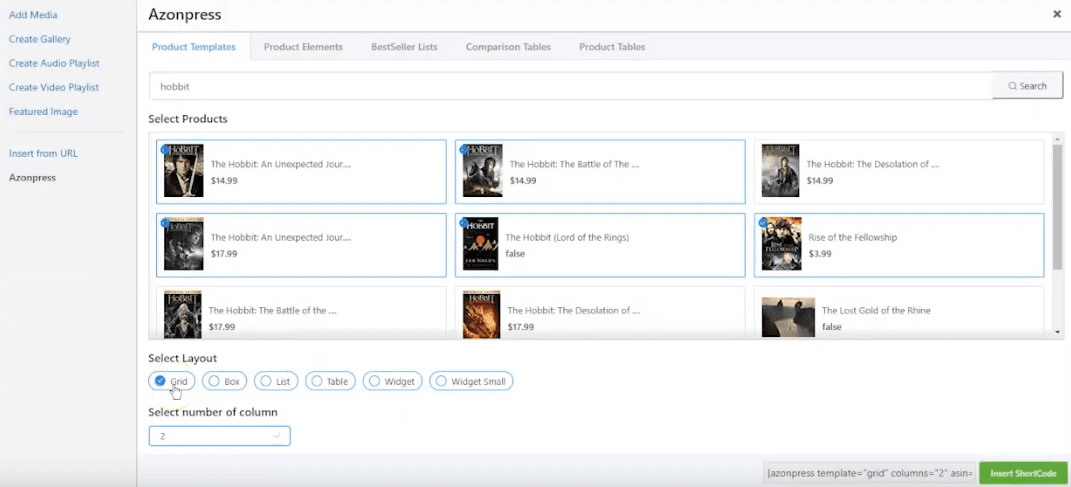Pick the Widget layout option

[393, 381]
